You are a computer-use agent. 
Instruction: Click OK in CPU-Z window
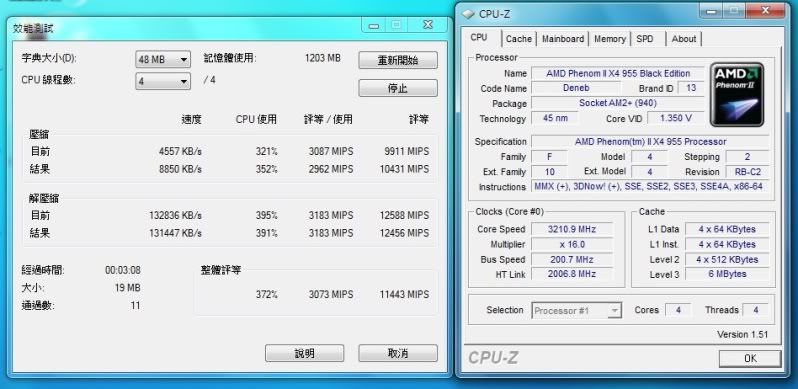(x=750, y=358)
